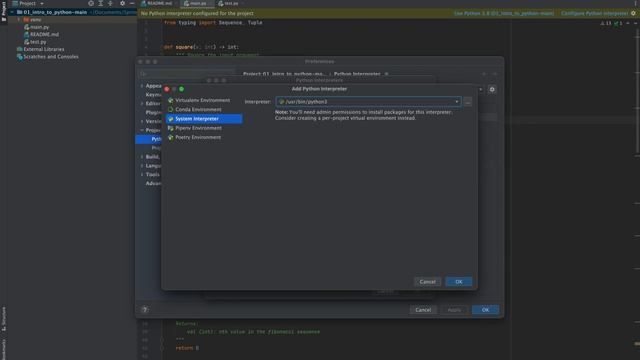The height and width of the screenshot is (360, 640).
Task: Open the Interpreter path dropdown
Action: 457,102
